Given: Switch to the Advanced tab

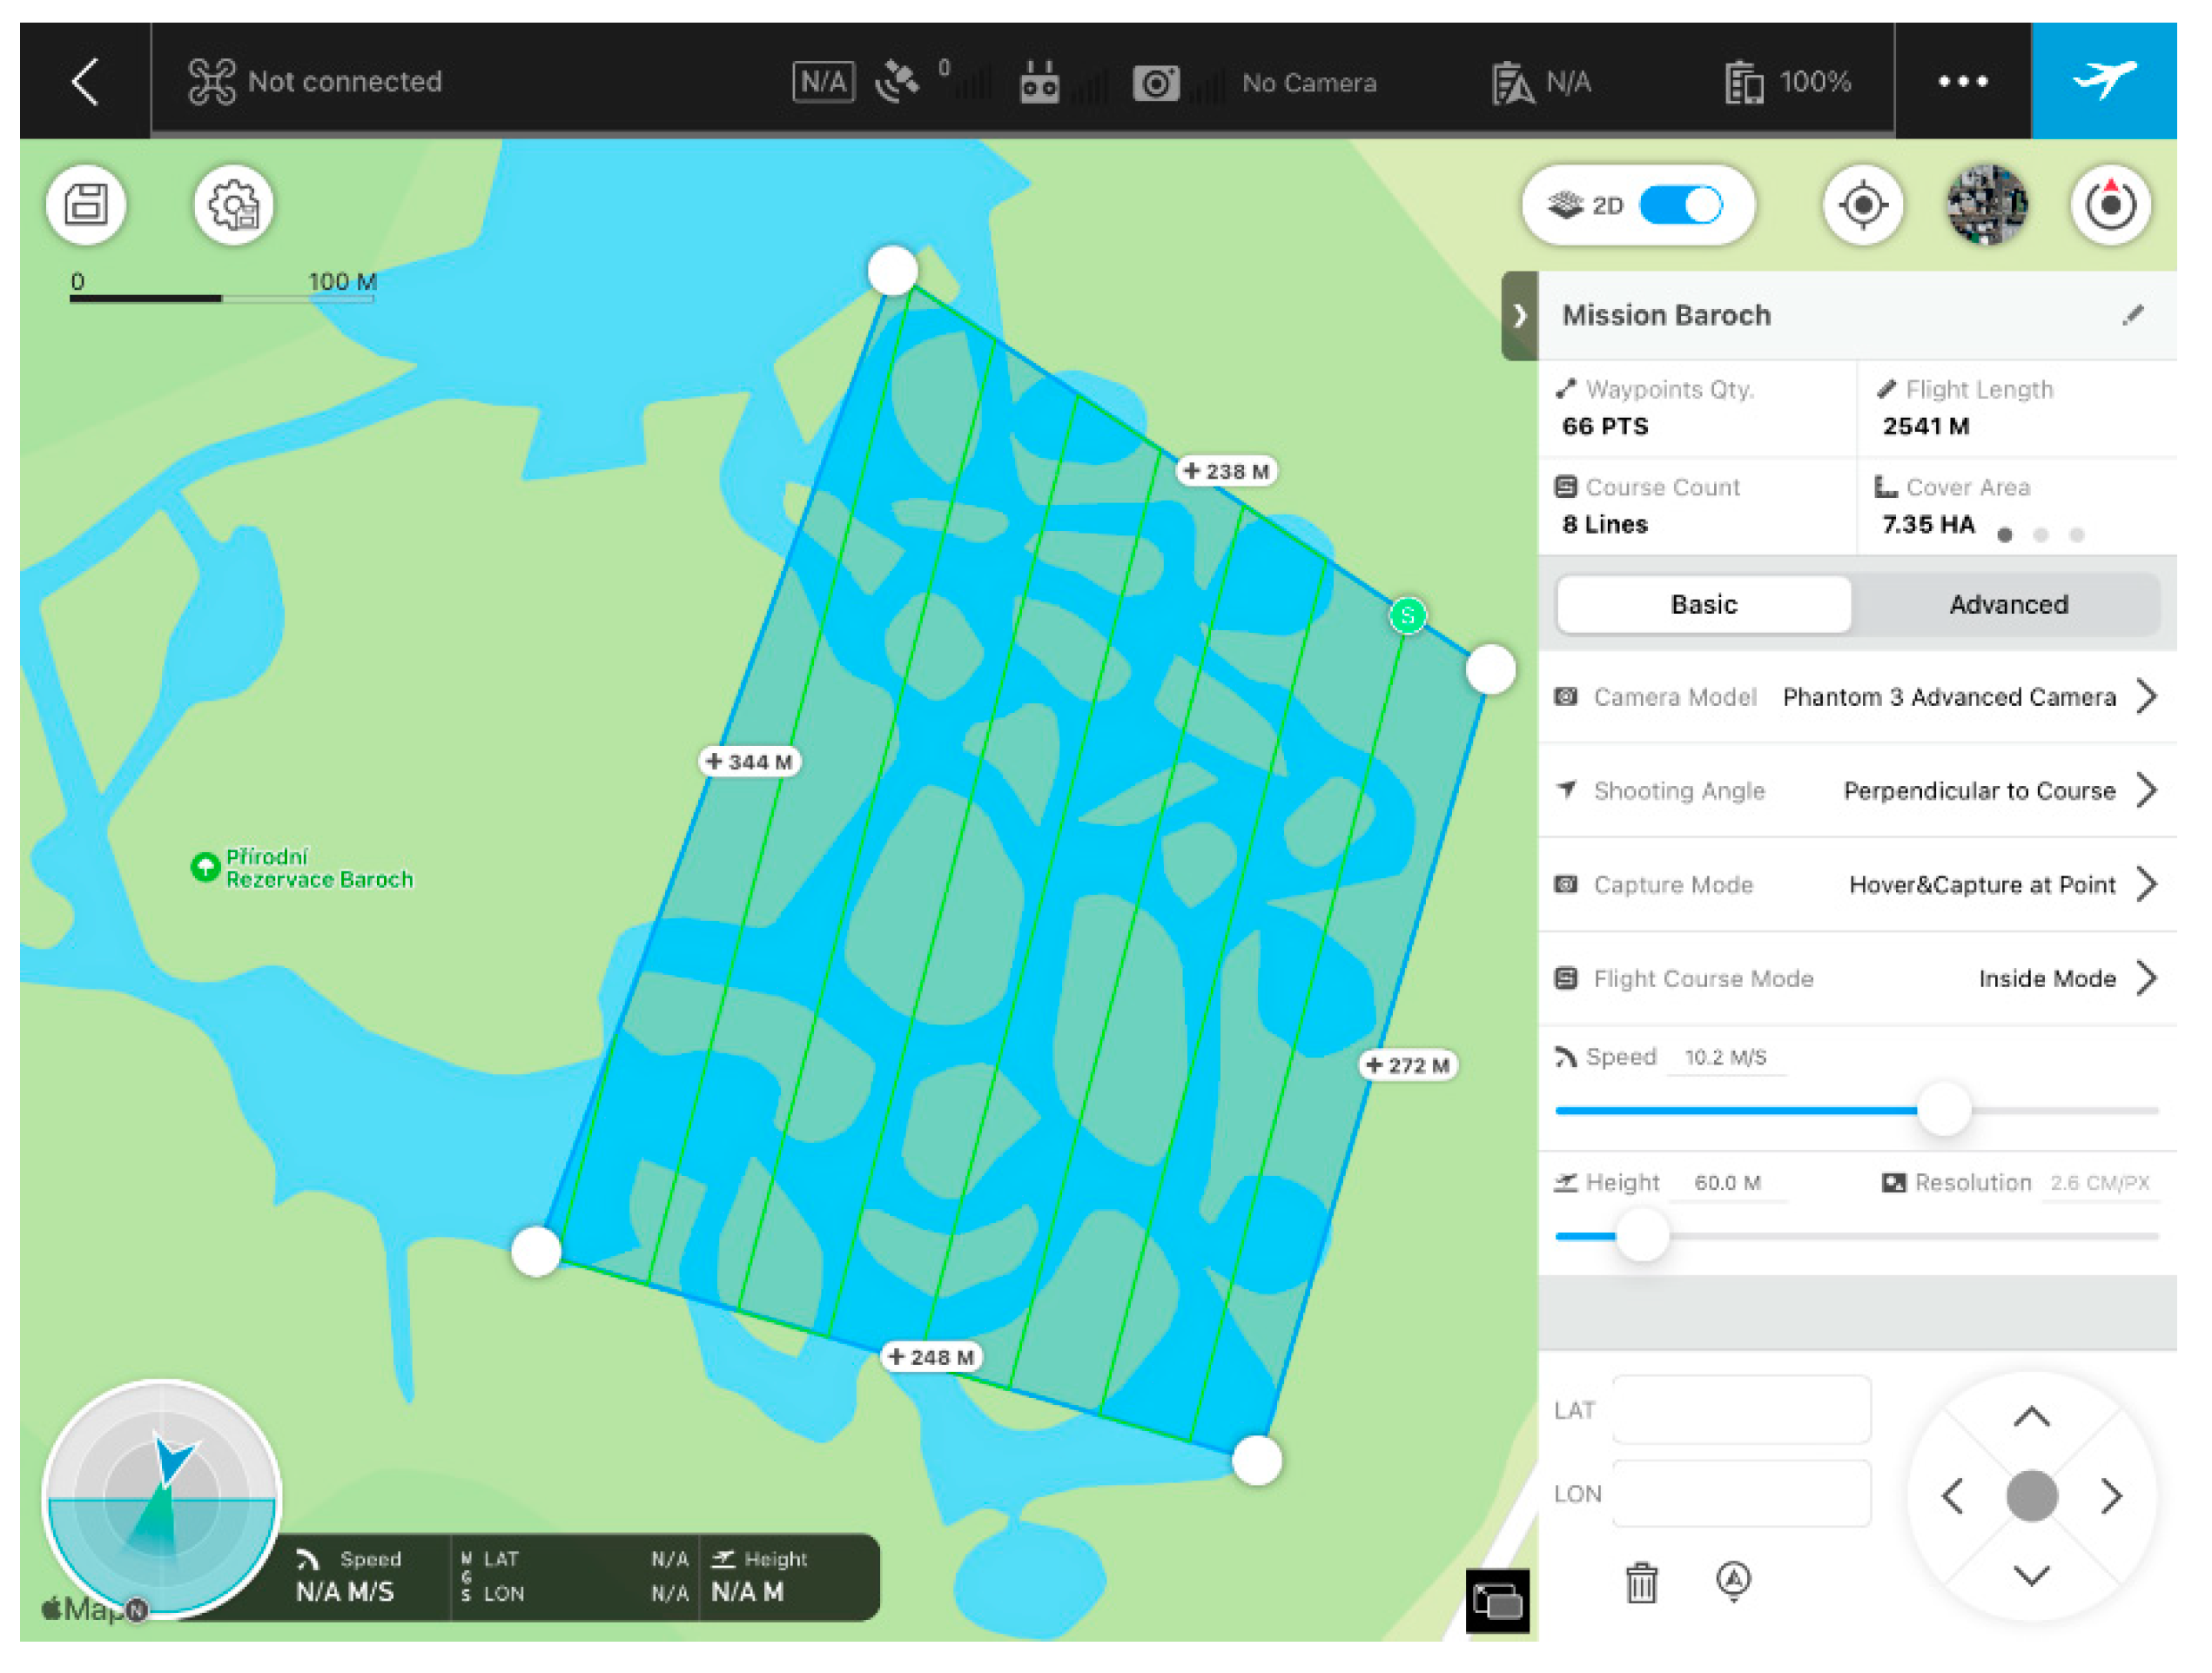Looking at the screenshot, I should [2010, 605].
